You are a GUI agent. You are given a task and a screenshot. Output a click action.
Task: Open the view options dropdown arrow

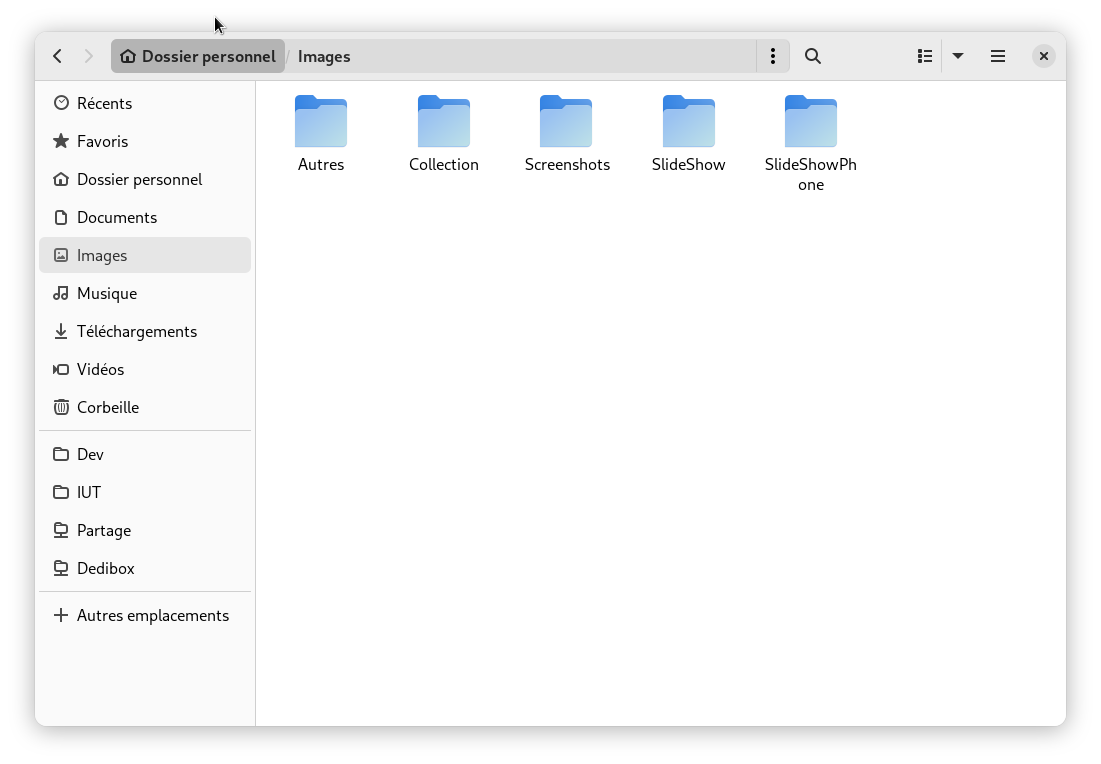click(958, 56)
